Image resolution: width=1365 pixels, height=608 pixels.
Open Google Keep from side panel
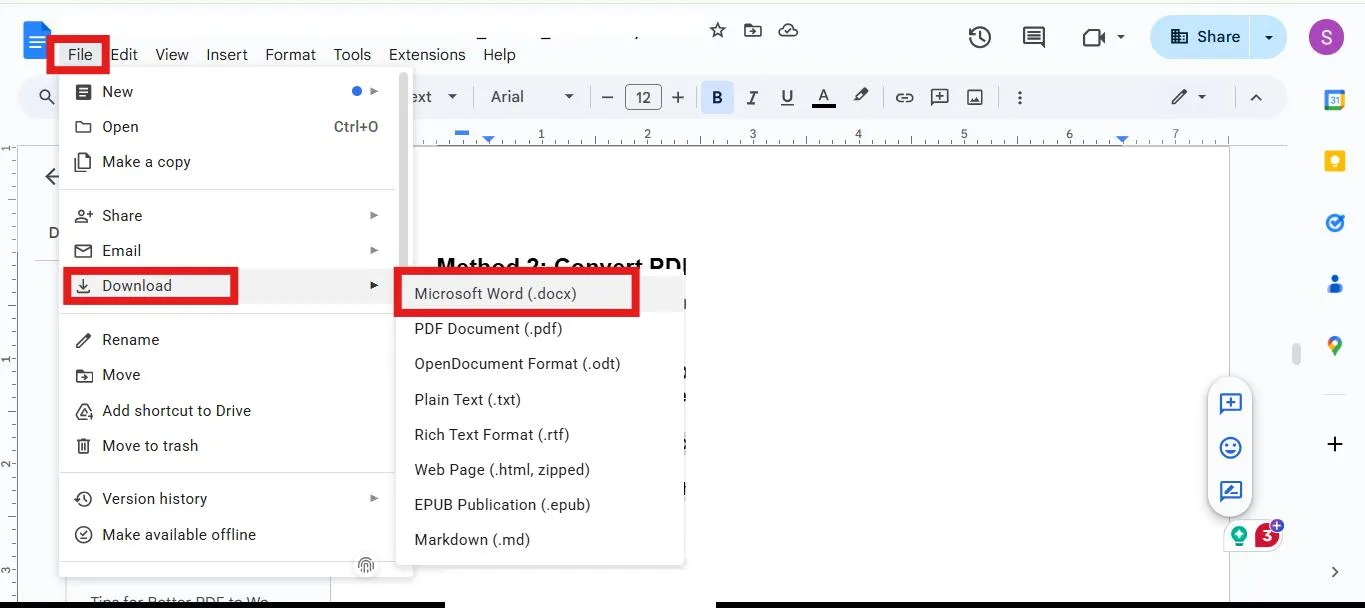click(x=1334, y=161)
